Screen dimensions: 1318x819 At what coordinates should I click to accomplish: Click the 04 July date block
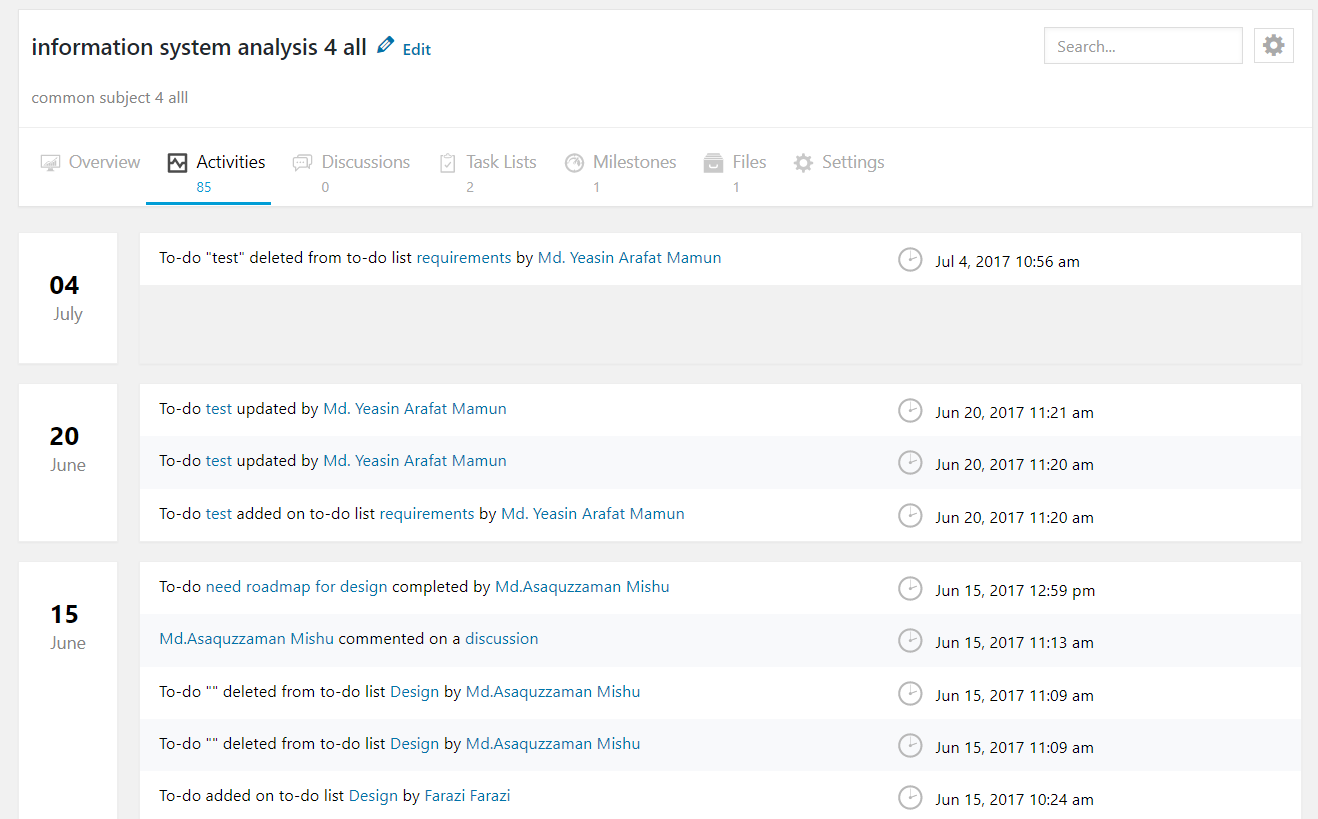tap(68, 298)
